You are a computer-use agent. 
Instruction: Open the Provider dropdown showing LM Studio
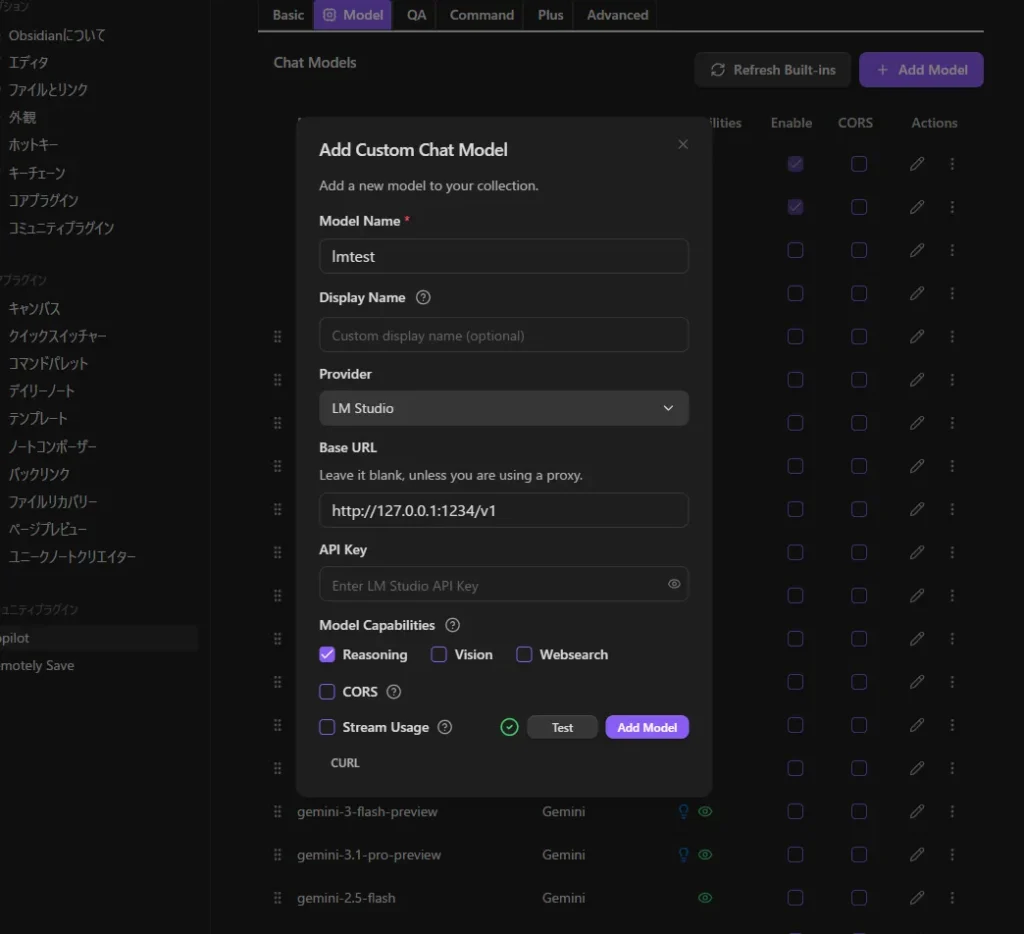tap(503, 408)
